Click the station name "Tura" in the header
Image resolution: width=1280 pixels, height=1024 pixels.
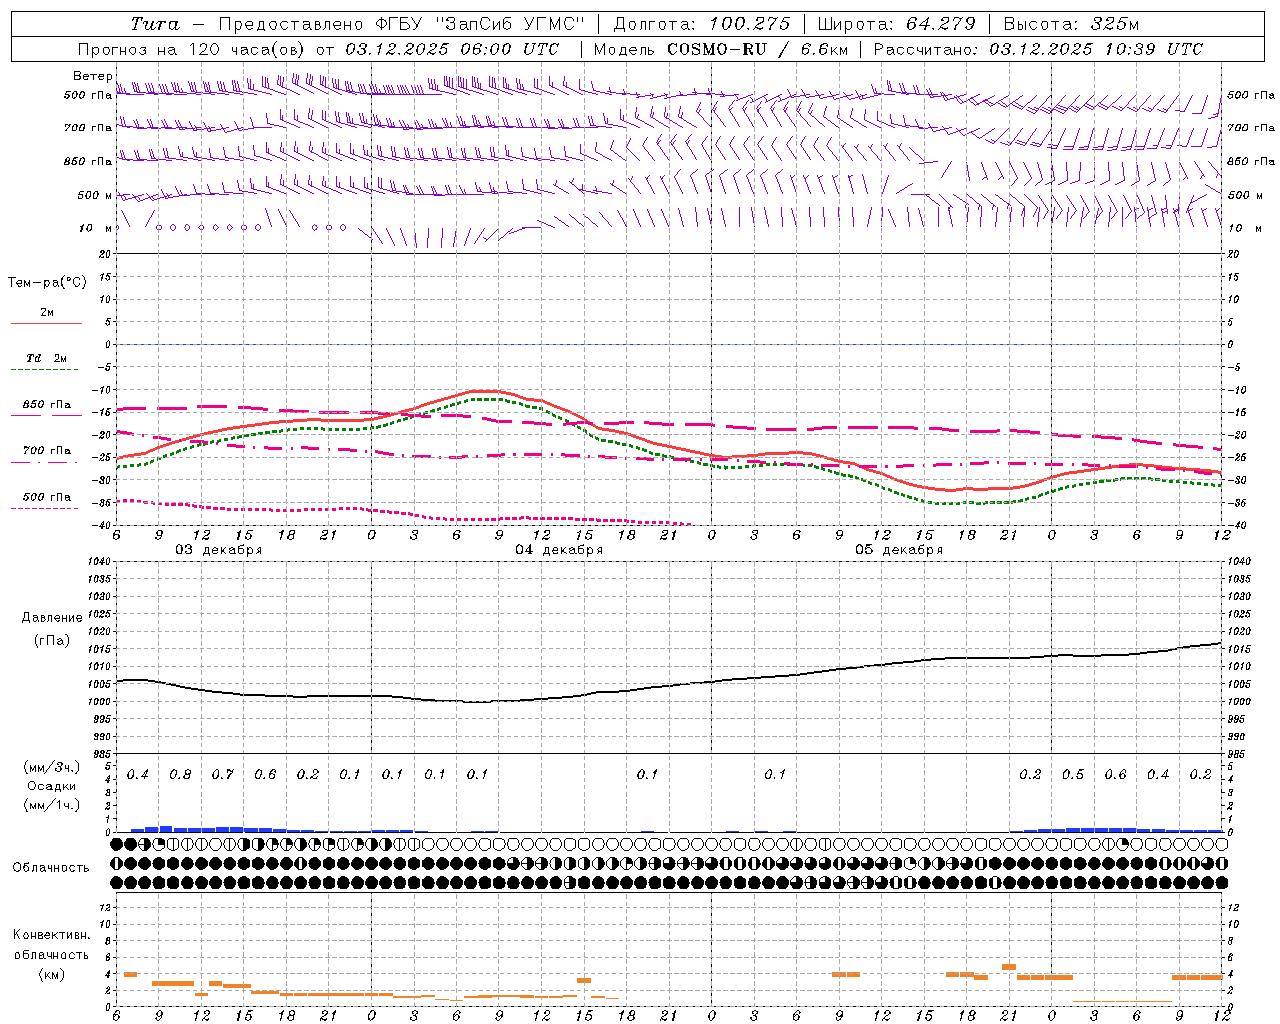click(x=156, y=24)
